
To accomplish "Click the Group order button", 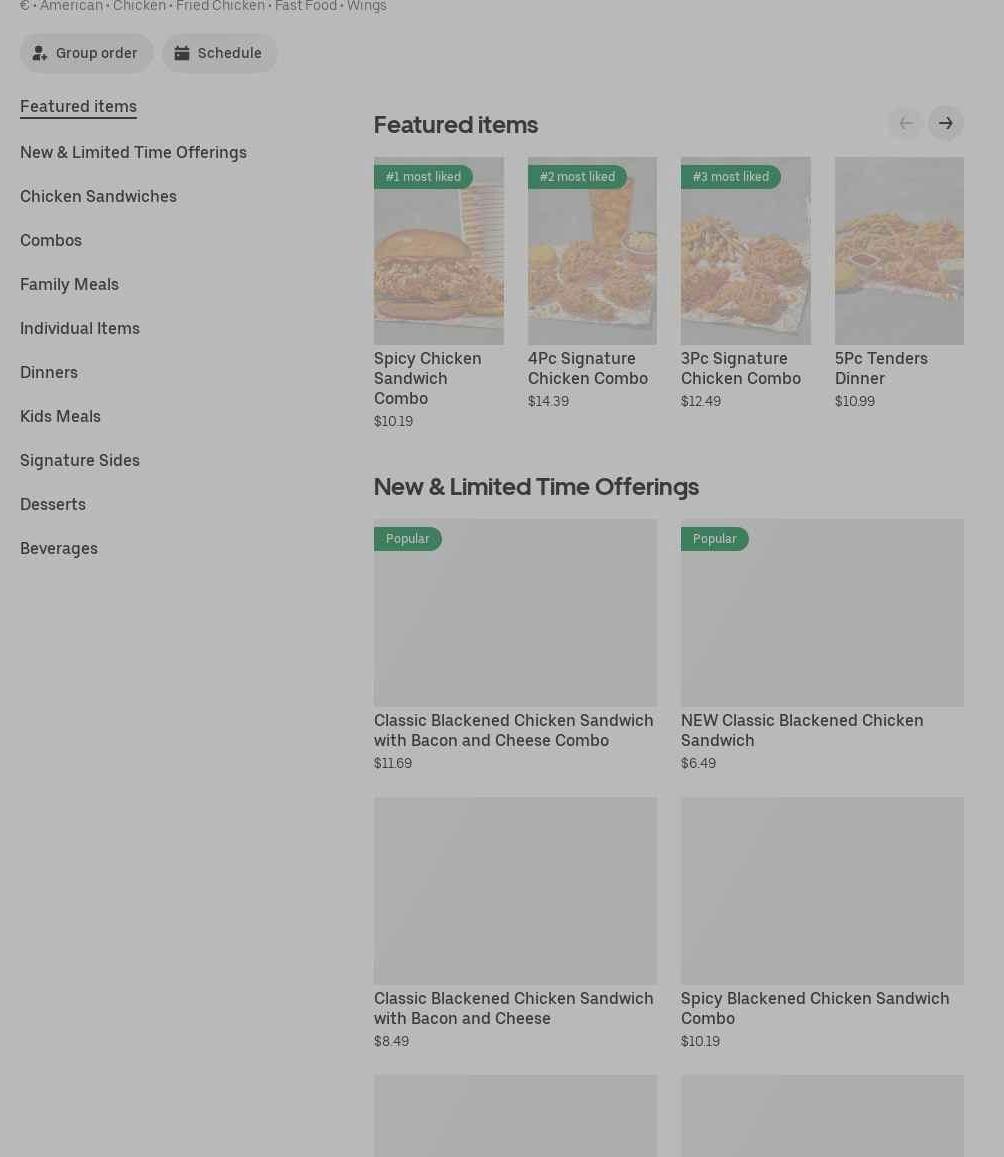I will click(86, 53).
